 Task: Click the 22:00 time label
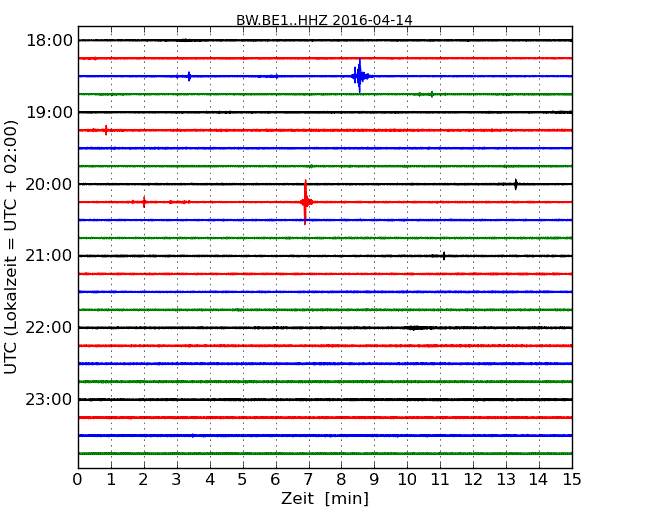coord(49,328)
